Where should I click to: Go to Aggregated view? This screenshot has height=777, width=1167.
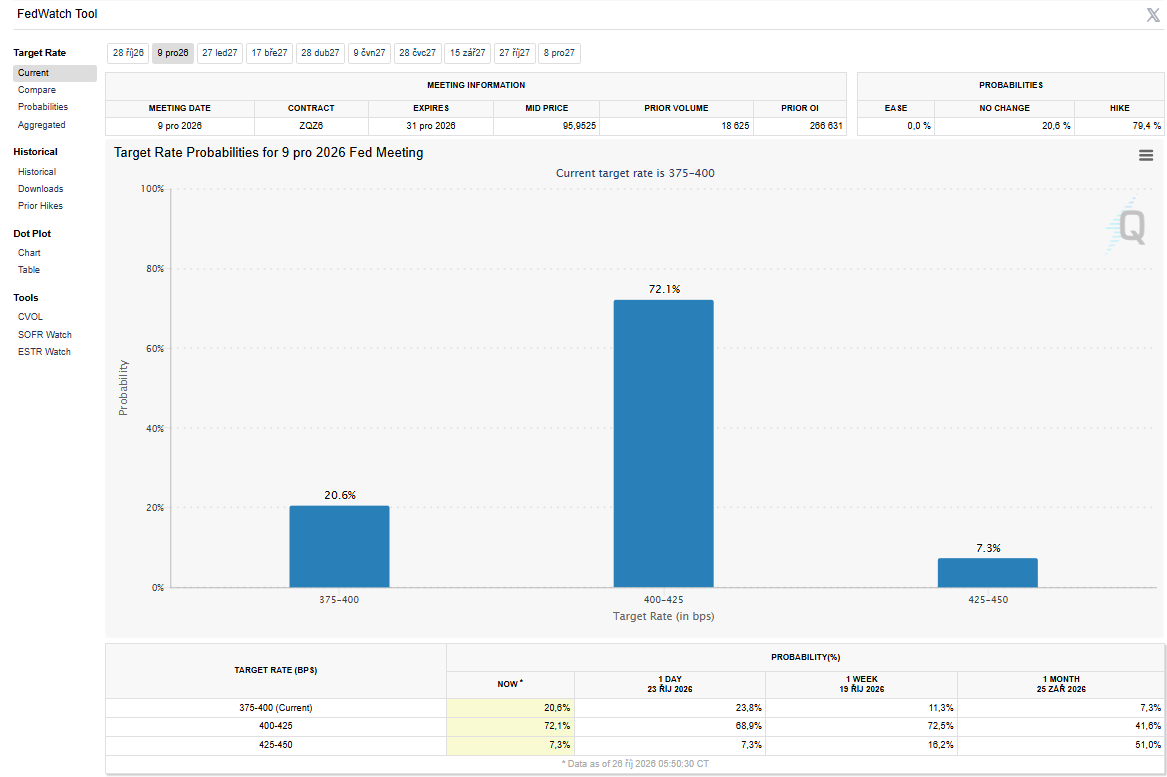coord(42,125)
